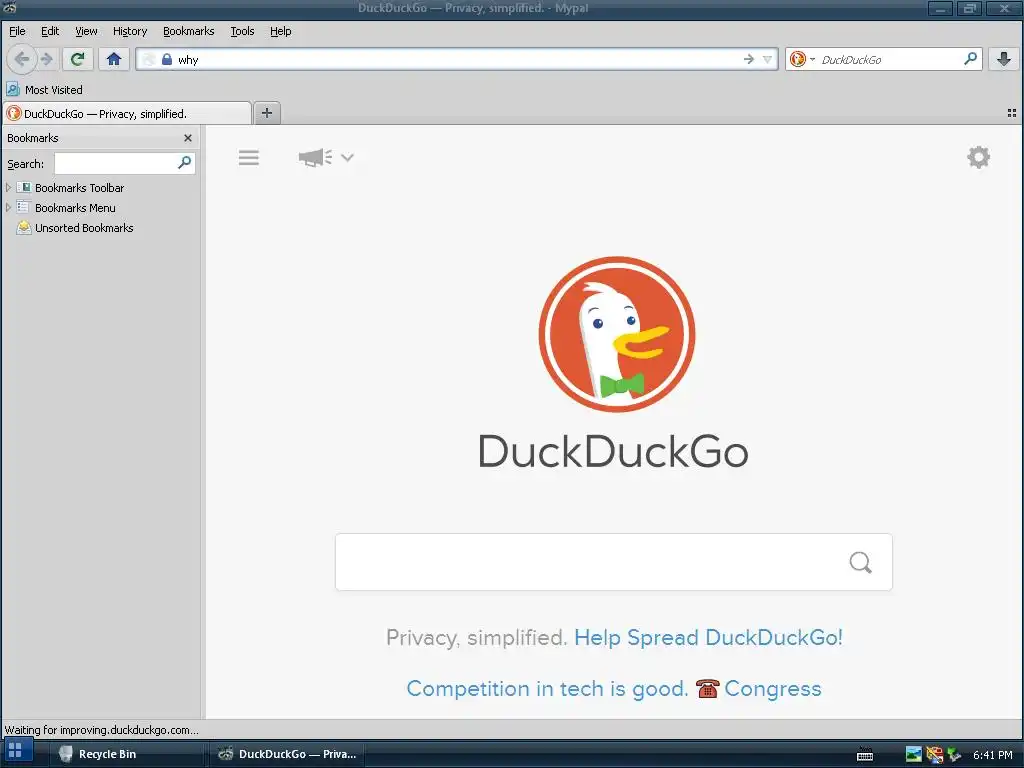
Task: Go forward with the Forward arrow button
Action: pos(46,59)
